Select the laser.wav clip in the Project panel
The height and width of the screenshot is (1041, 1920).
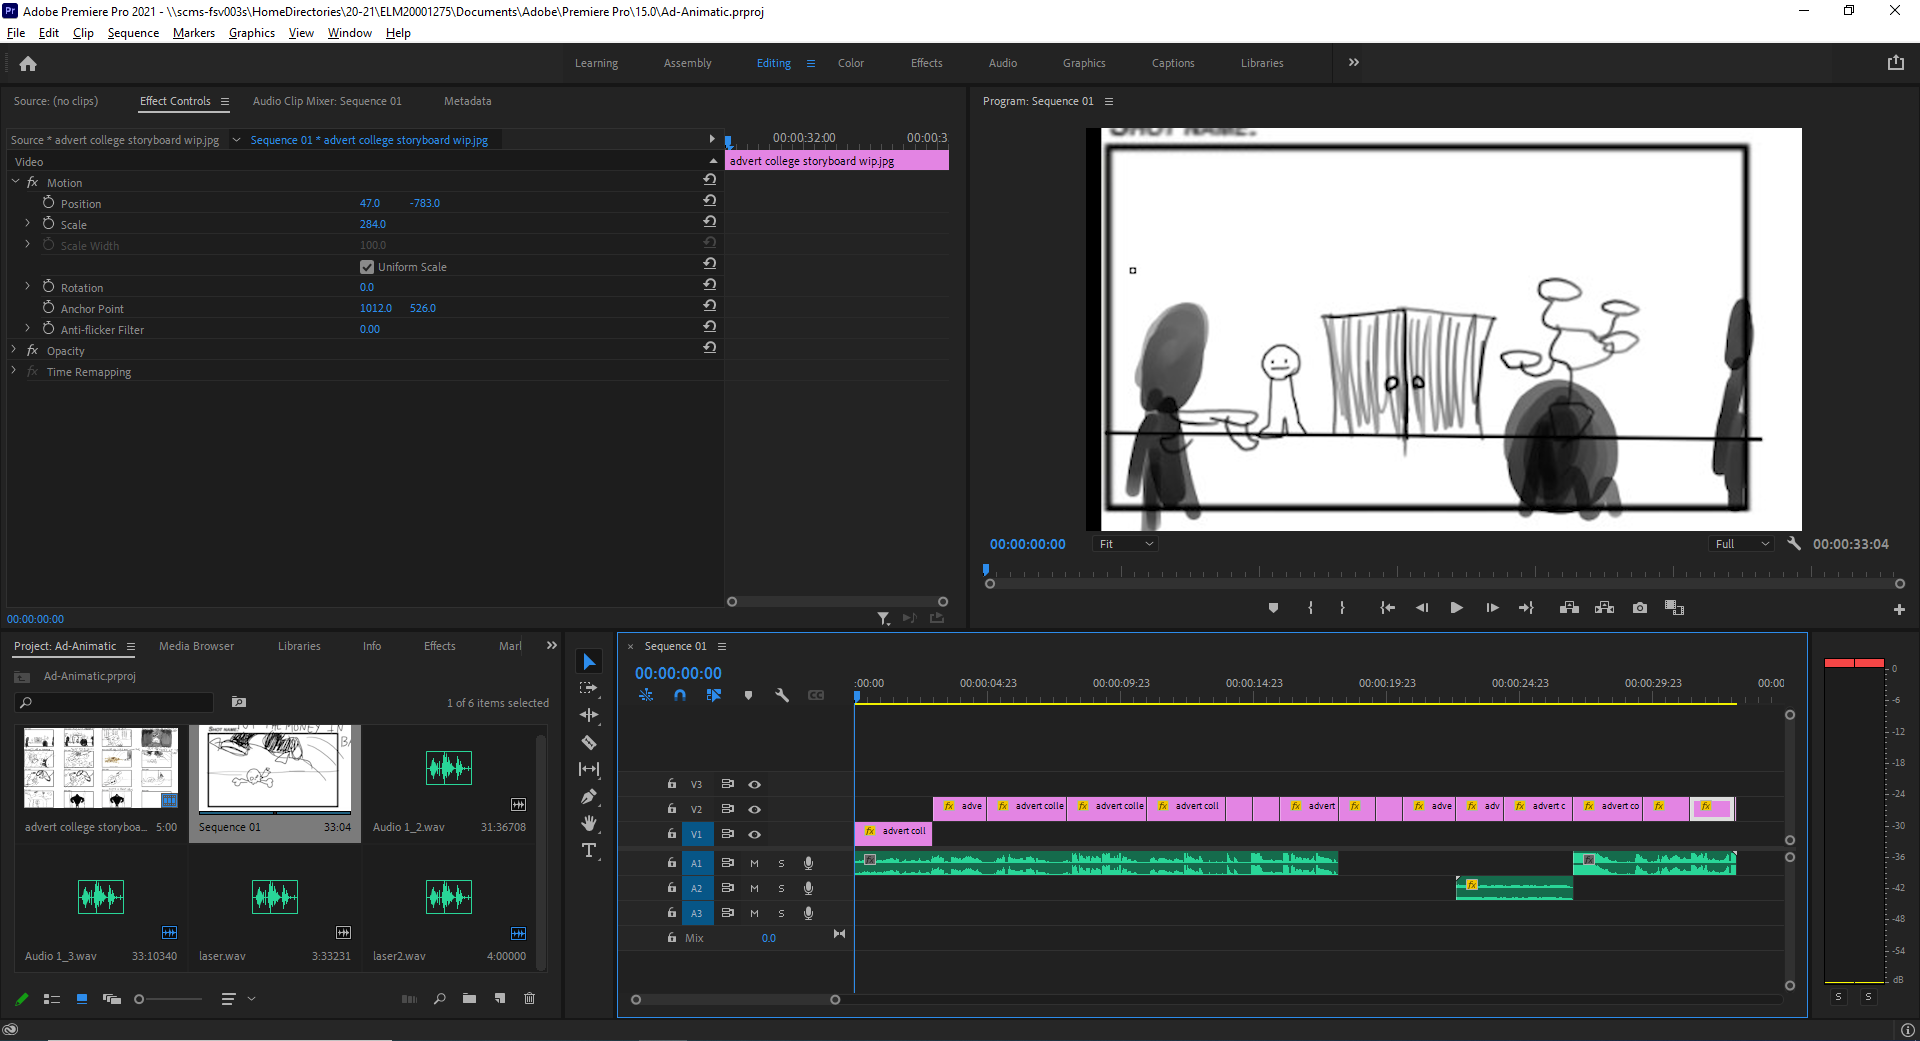point(274,897)
